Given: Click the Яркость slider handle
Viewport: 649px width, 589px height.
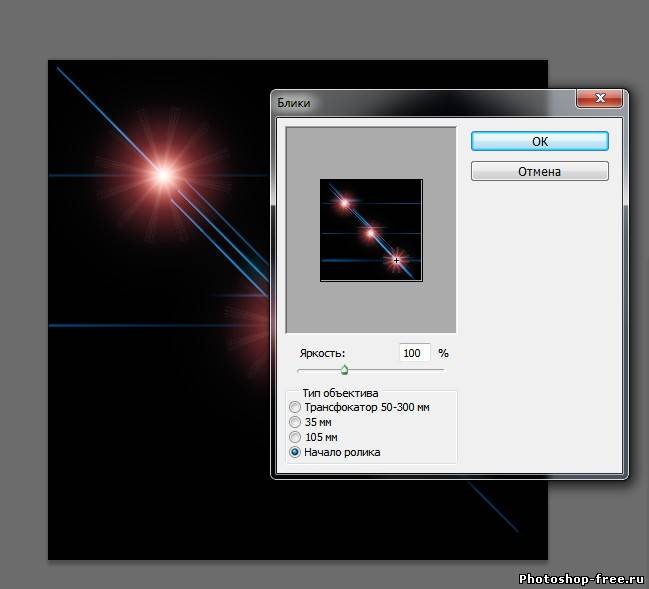Looking at the screenshot, I should 344,370.
